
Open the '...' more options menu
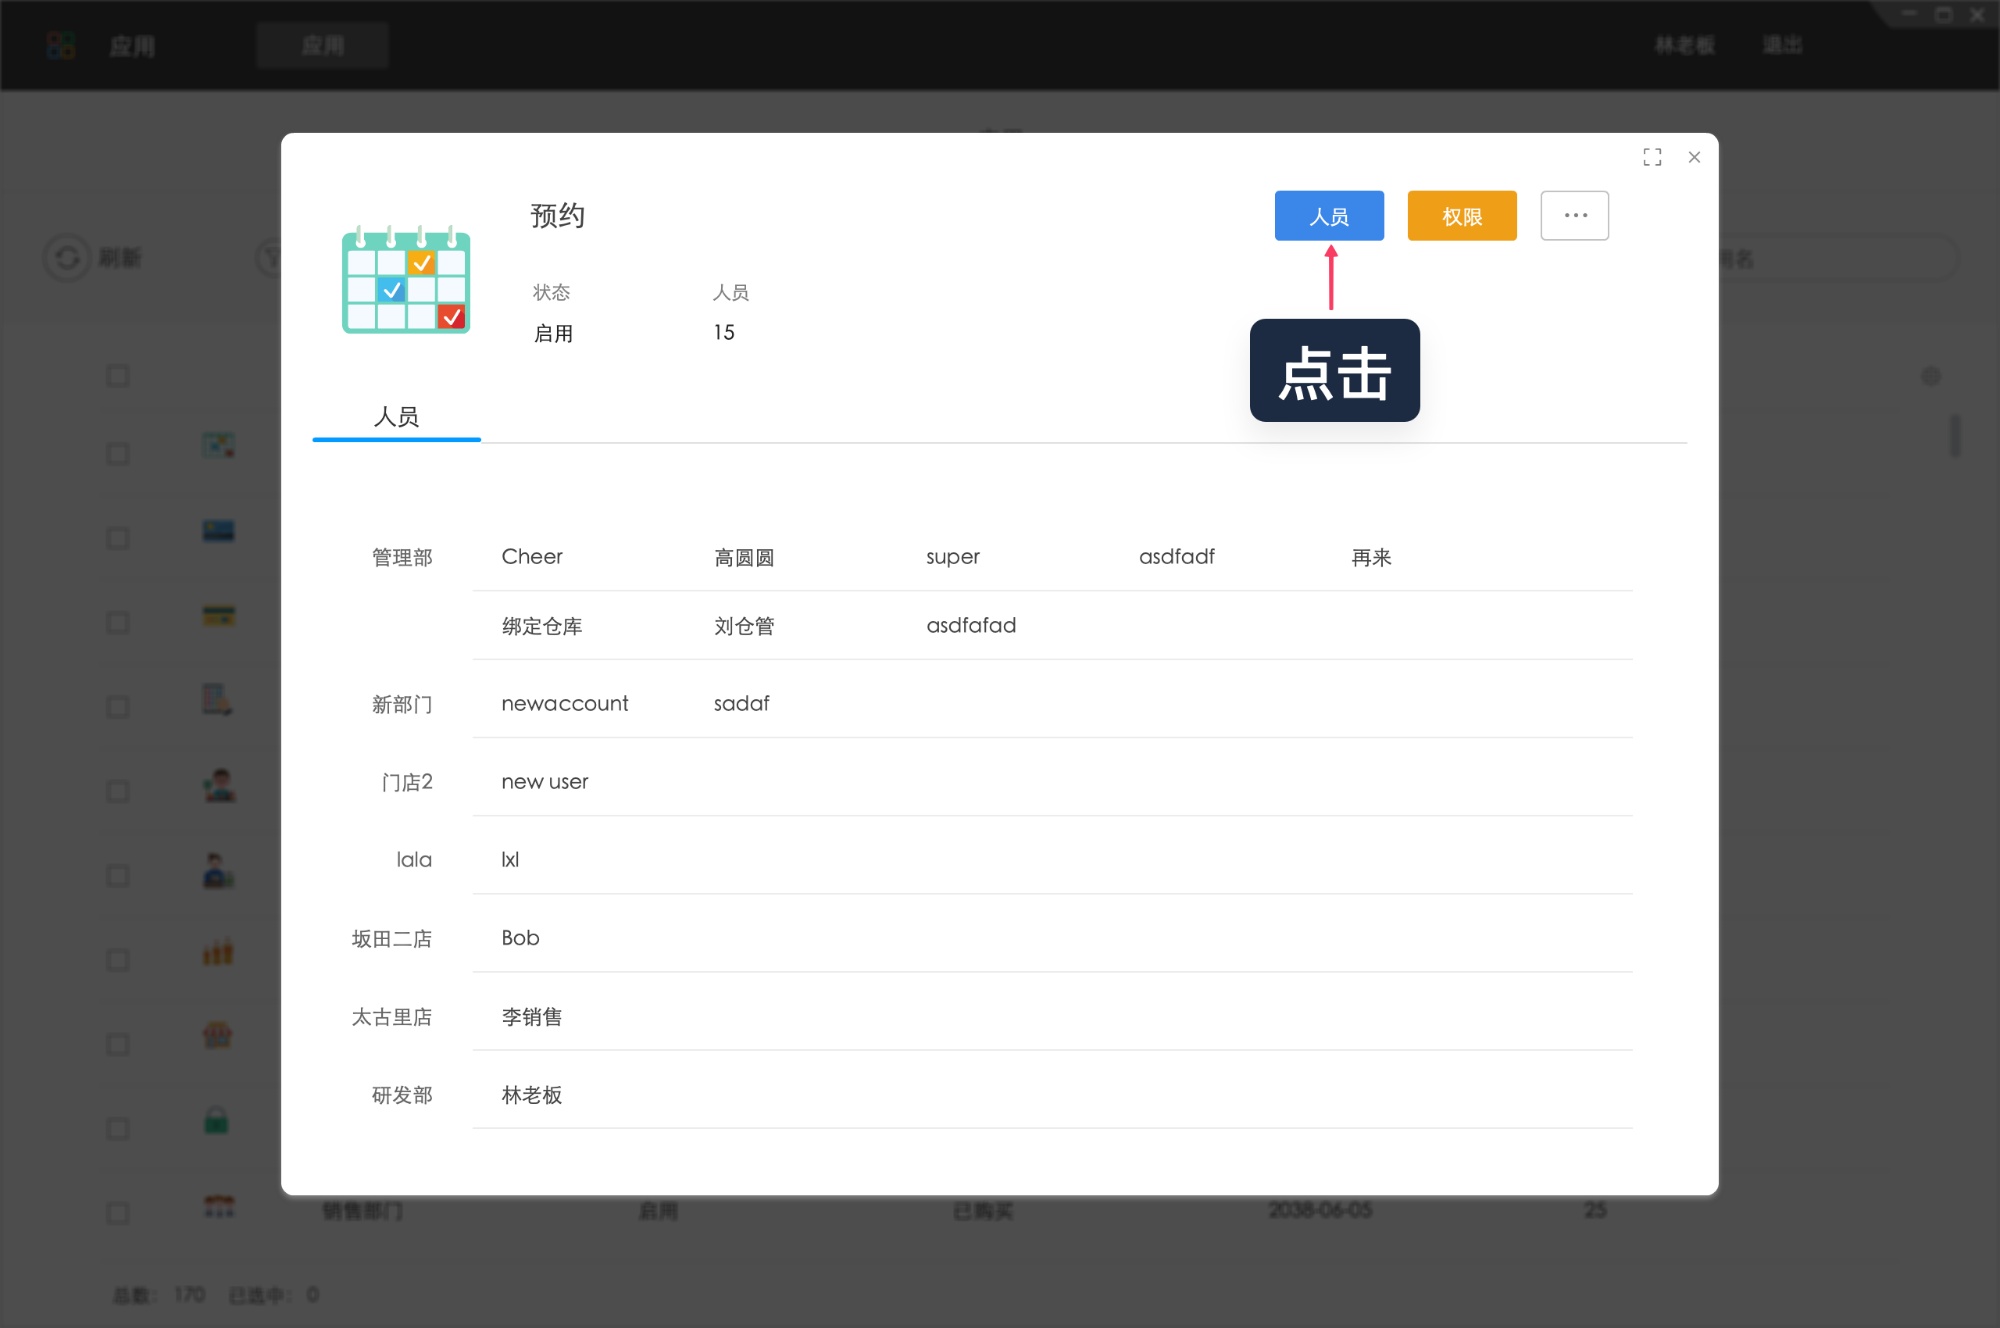(x=1574, y=215)
